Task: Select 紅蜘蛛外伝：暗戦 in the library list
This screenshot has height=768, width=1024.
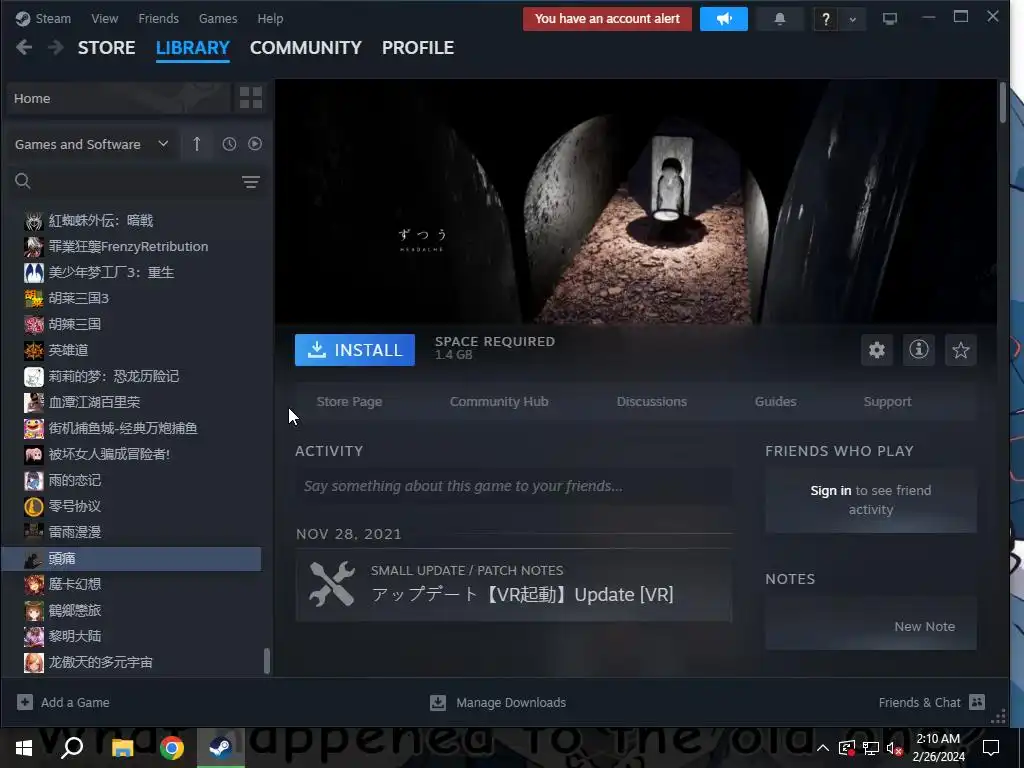Action: pyautogui.click(x=131, y=221)
